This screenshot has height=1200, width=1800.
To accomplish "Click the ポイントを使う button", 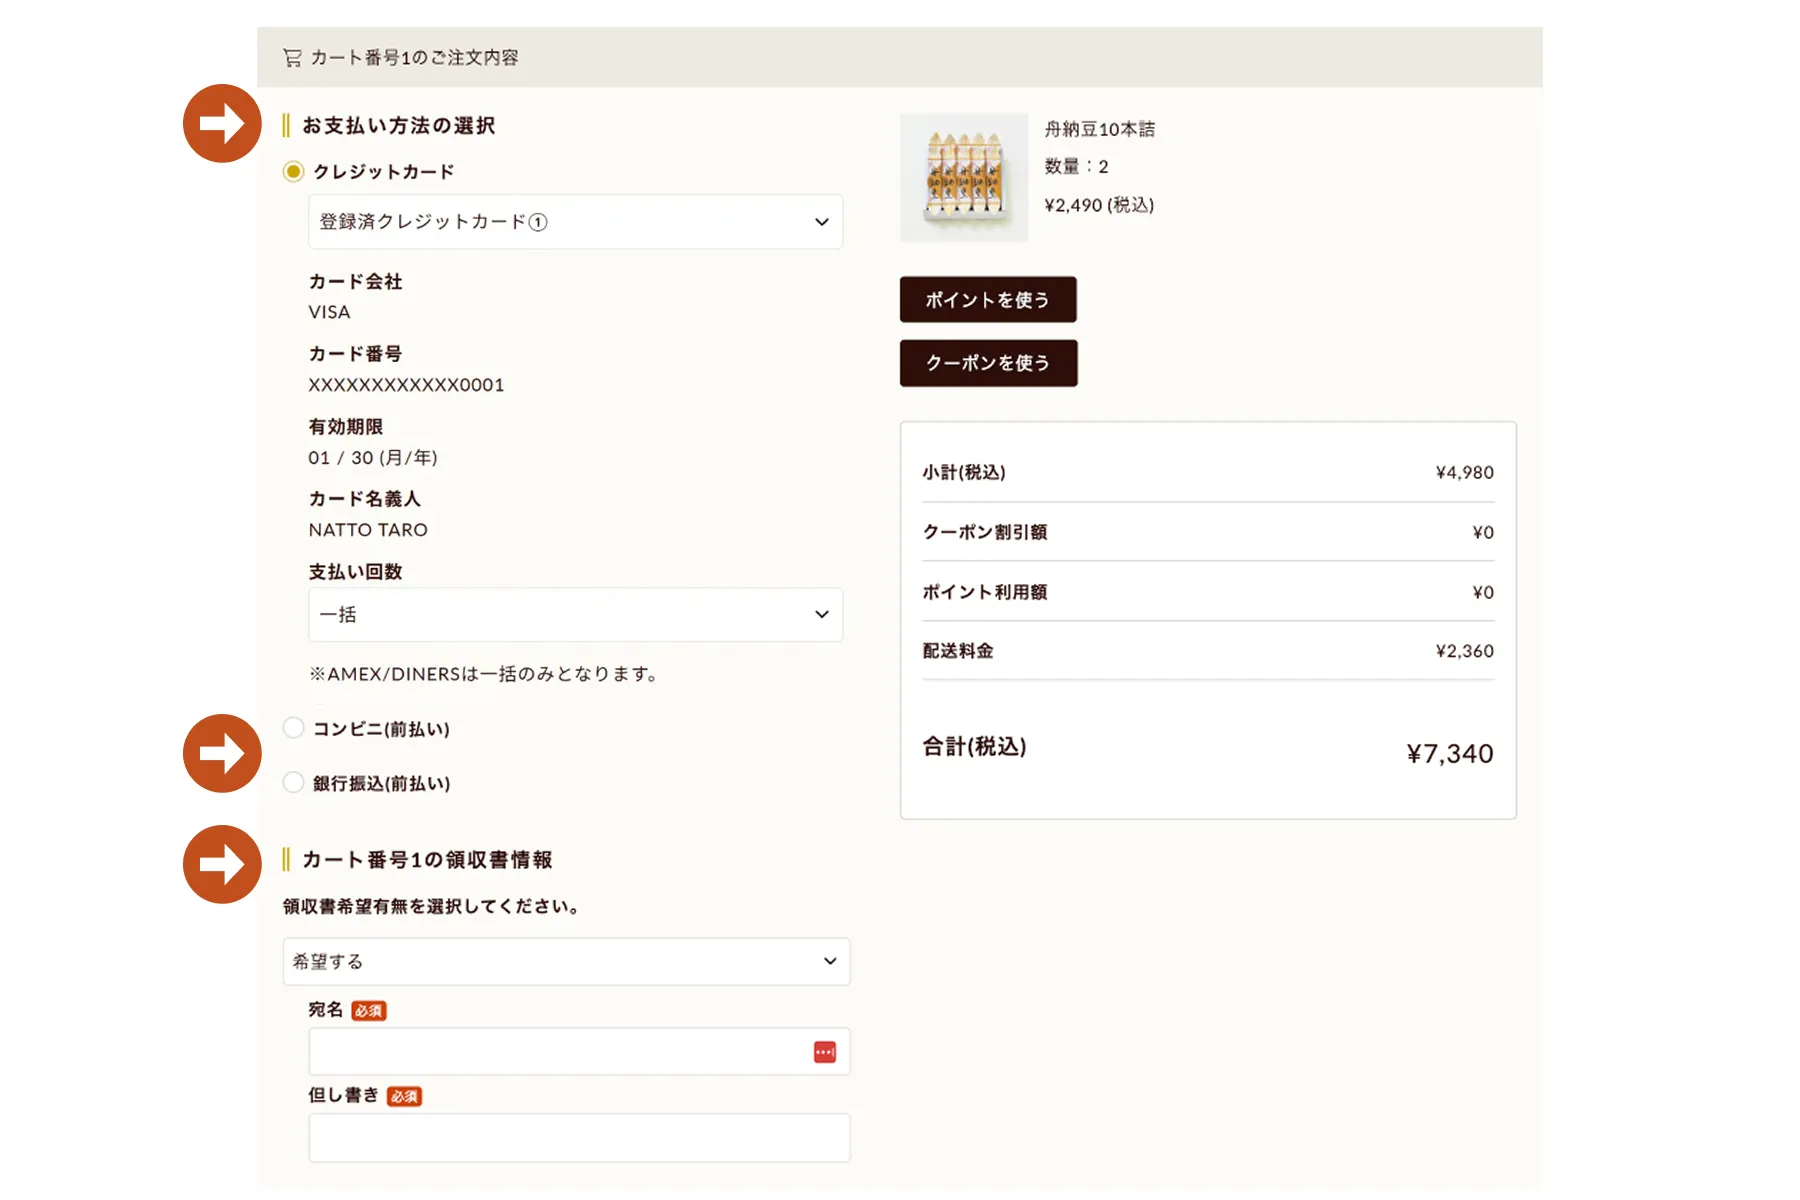I will tap(988, 300).
